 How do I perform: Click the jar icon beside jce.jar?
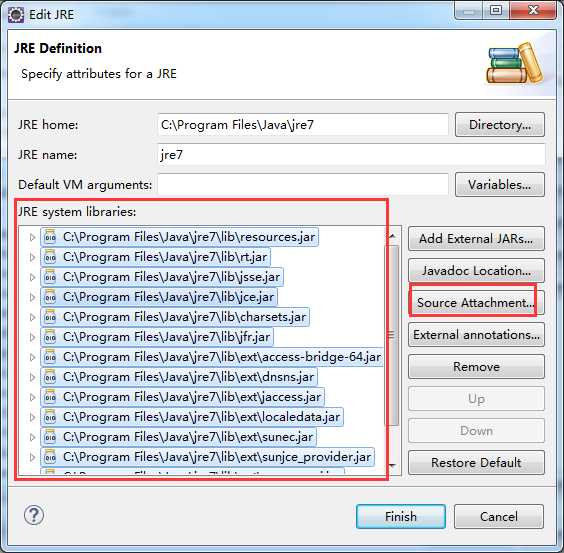pos(50,297)
